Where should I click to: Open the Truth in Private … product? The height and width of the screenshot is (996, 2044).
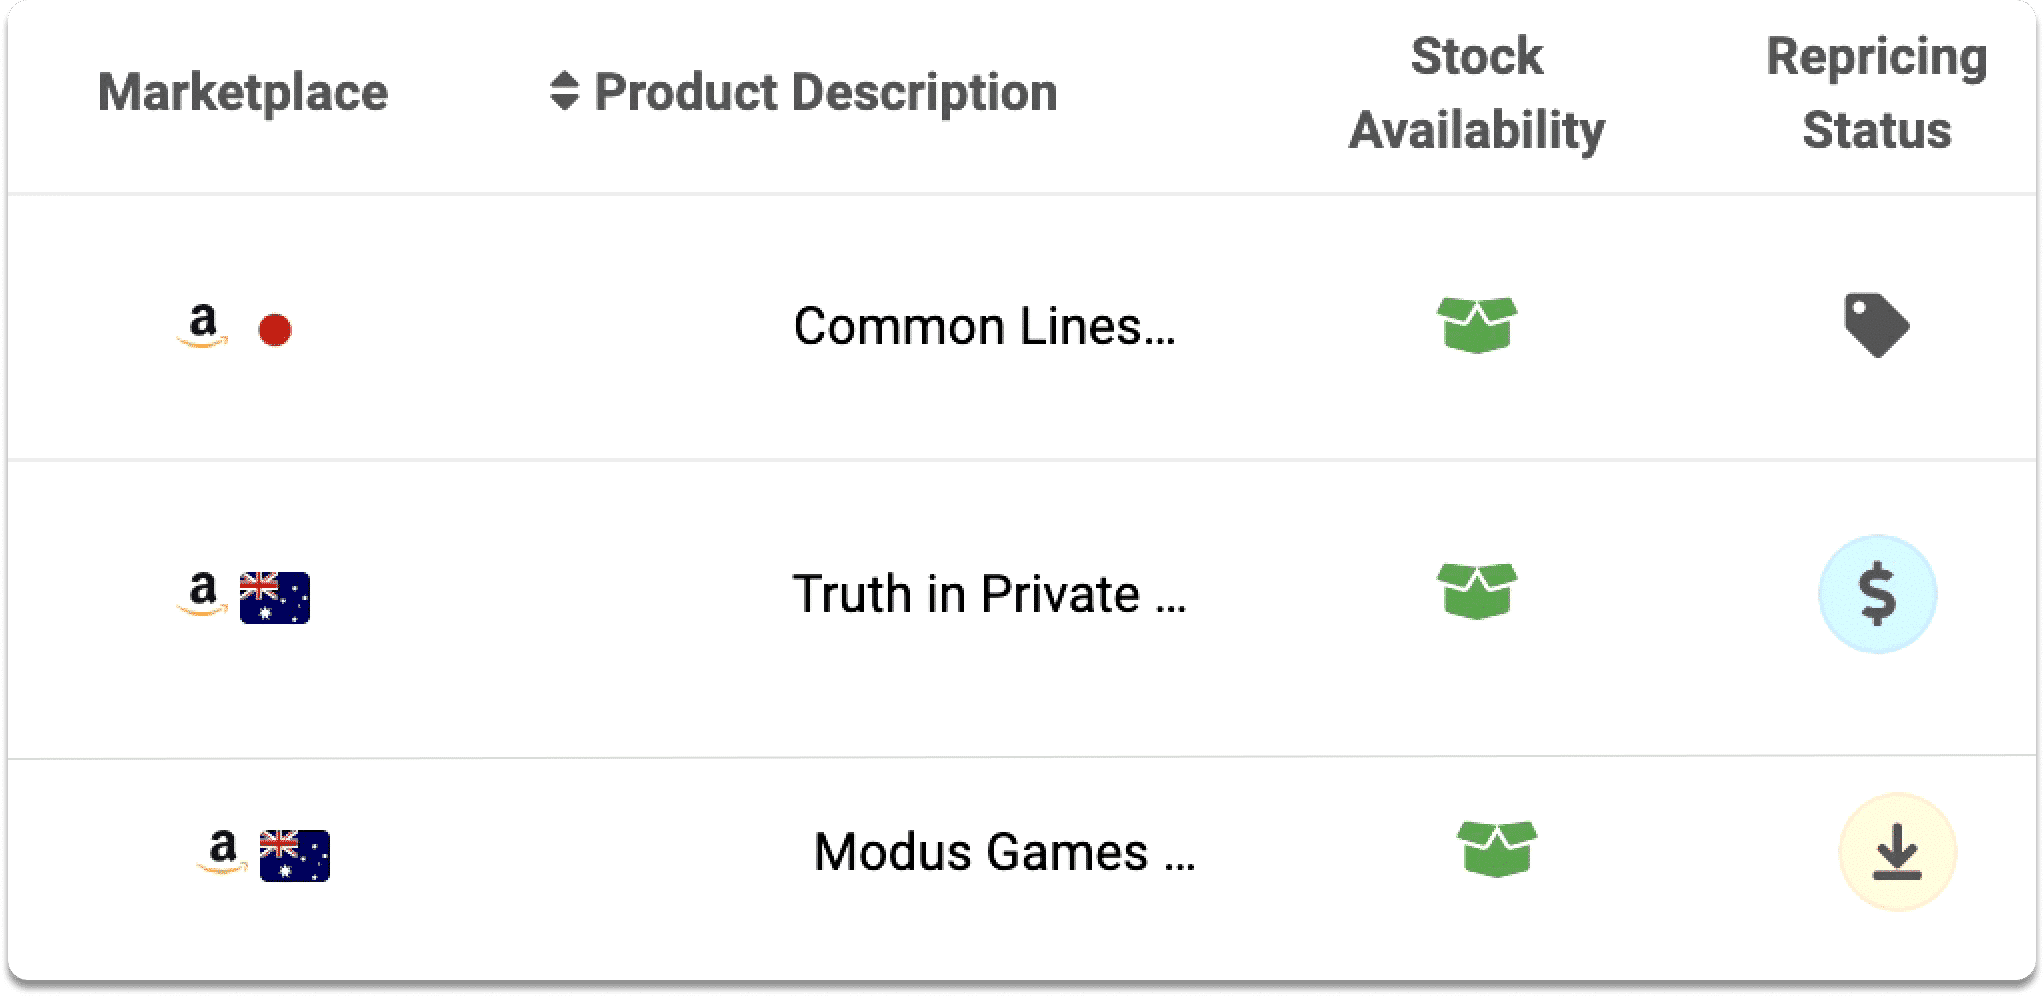[x=989, y=594]
